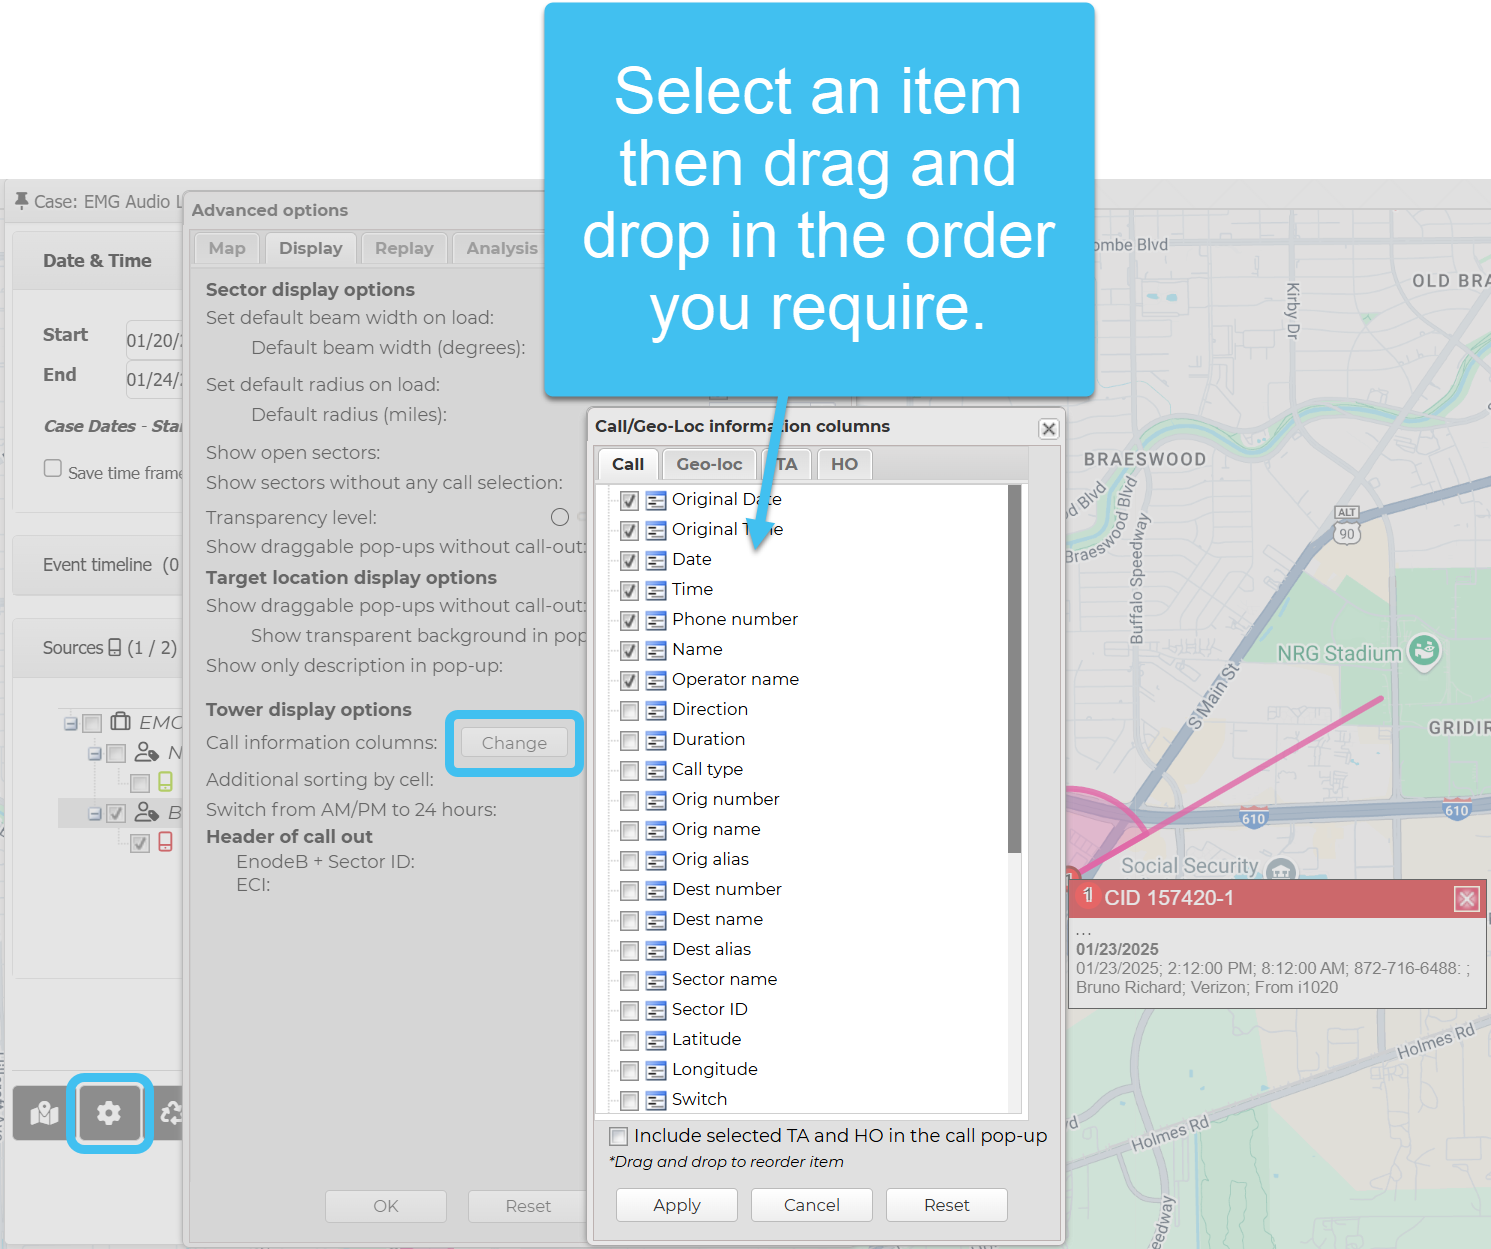Open the HO columns tab
Viewport: 1491px width, 1249px height.
point(844,464)
